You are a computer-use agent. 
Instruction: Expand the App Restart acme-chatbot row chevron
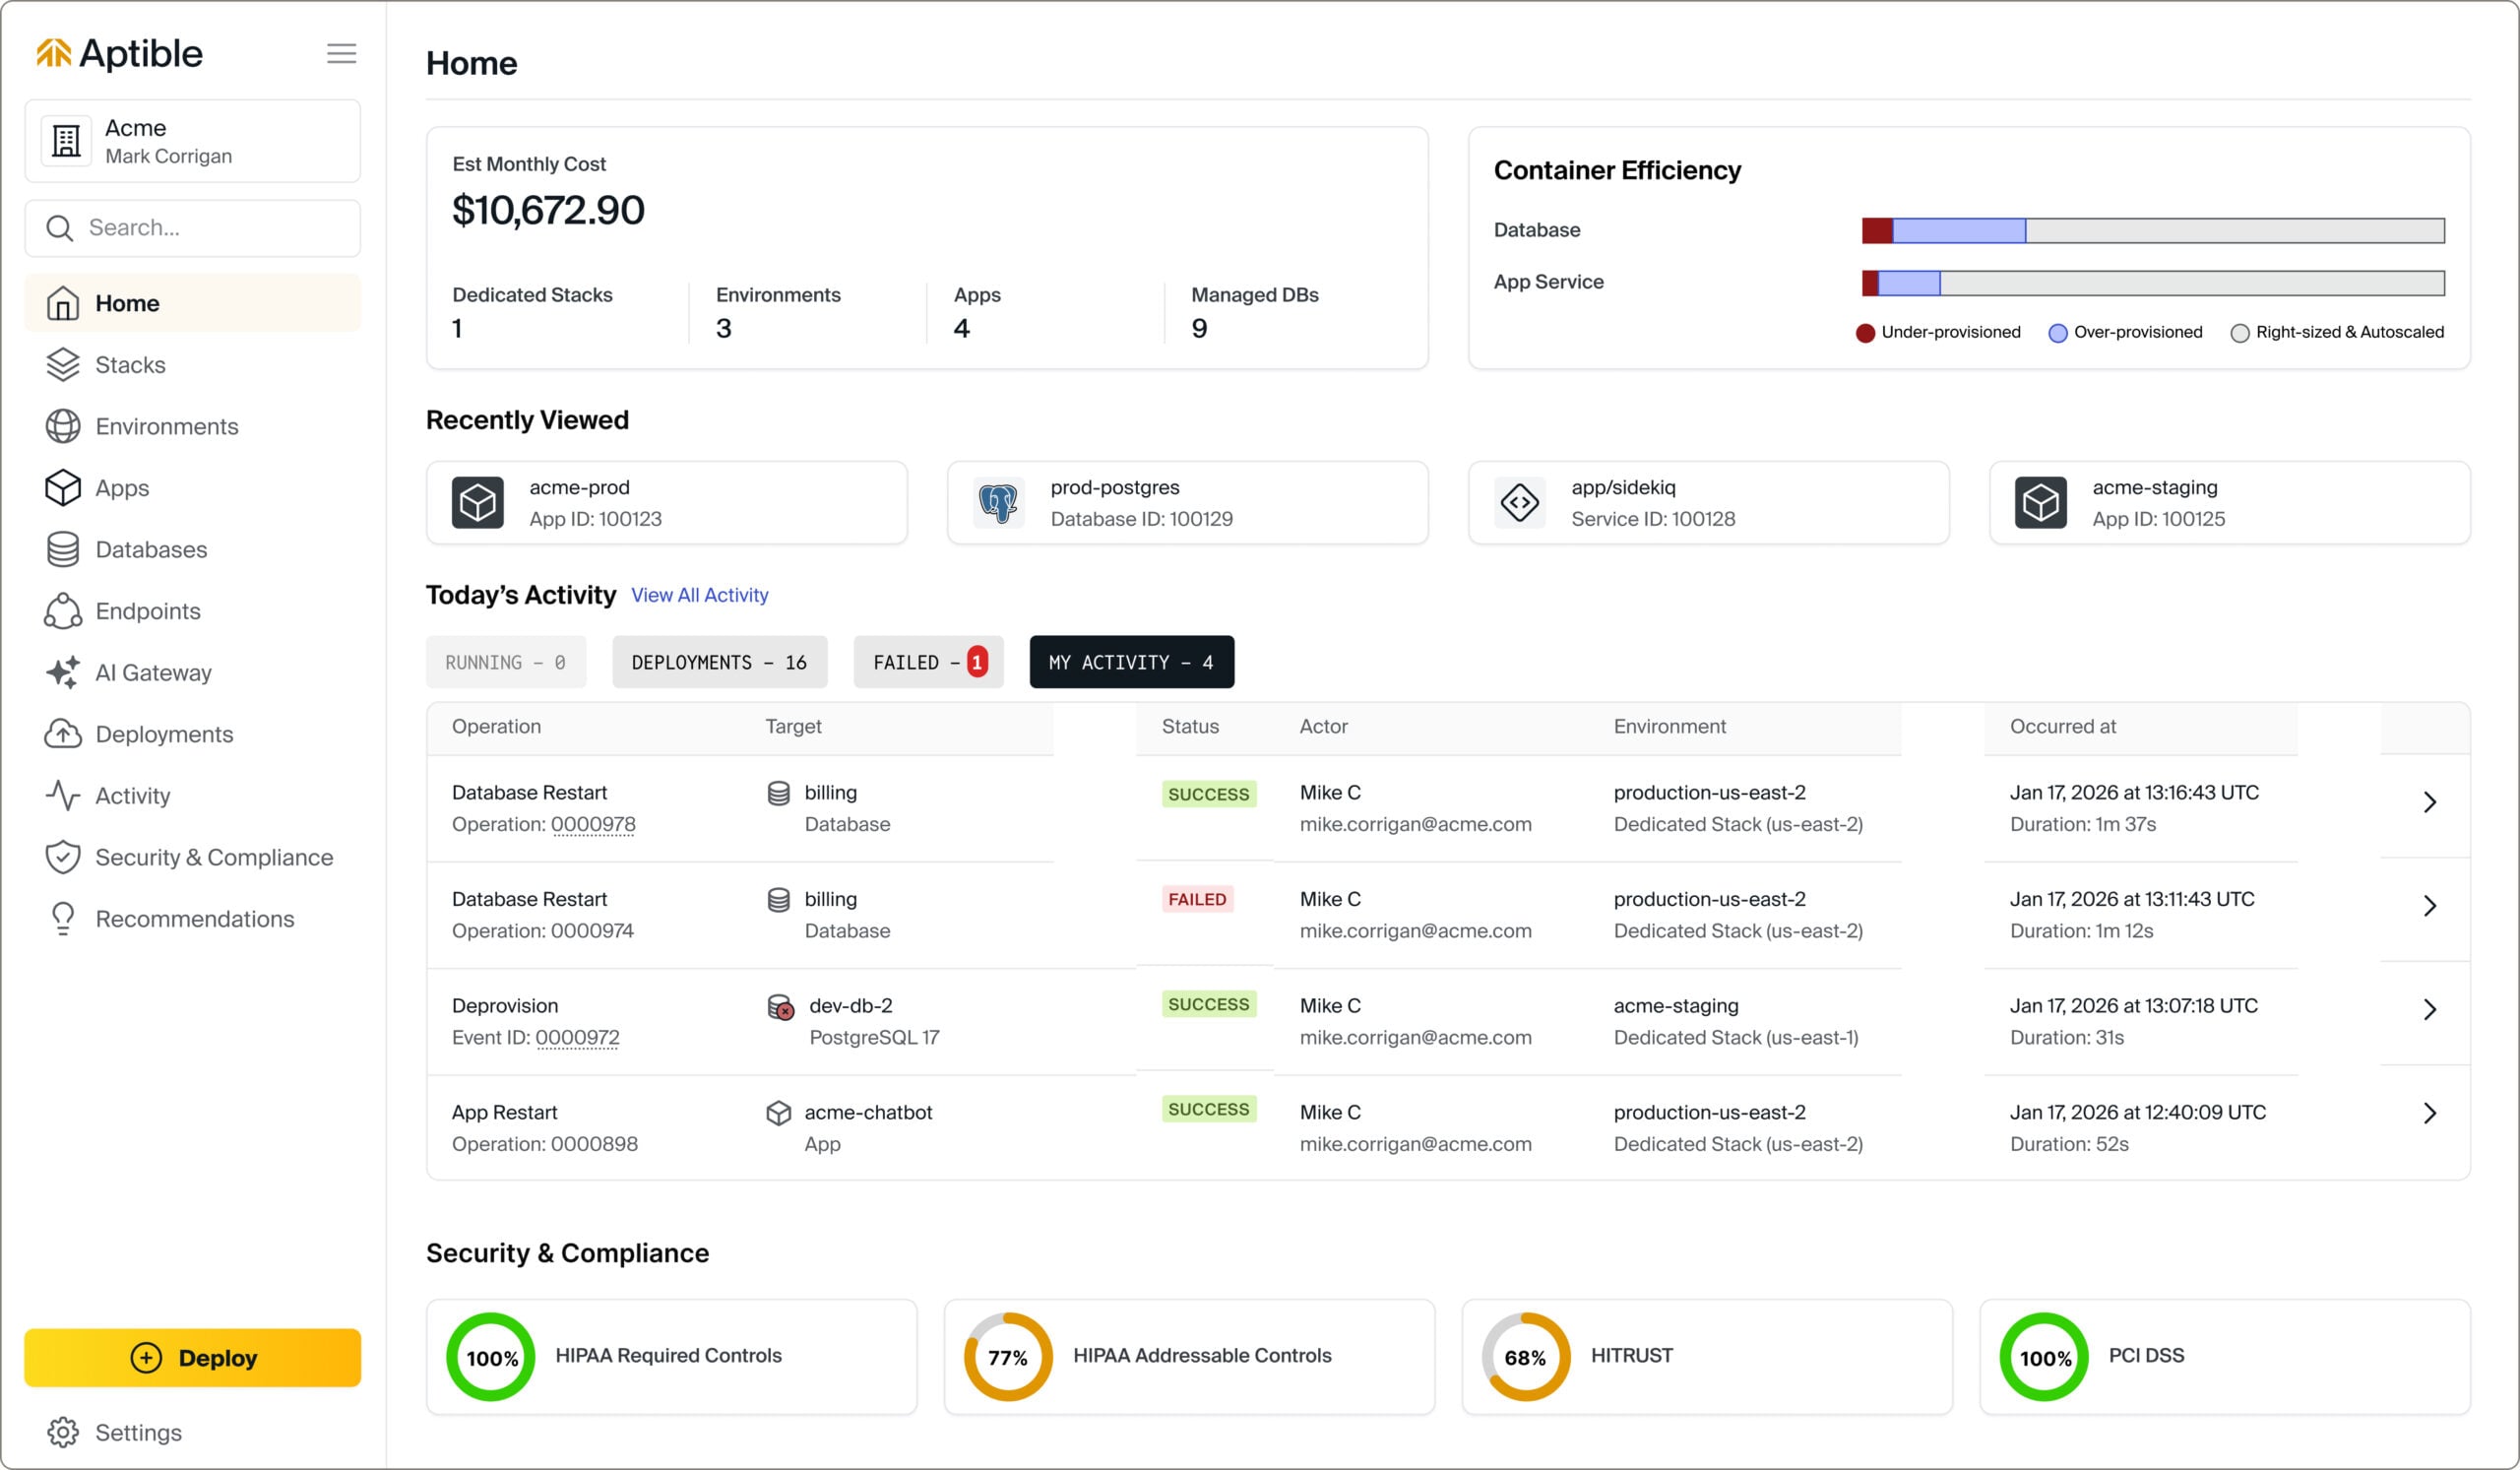[2429, 1113]
